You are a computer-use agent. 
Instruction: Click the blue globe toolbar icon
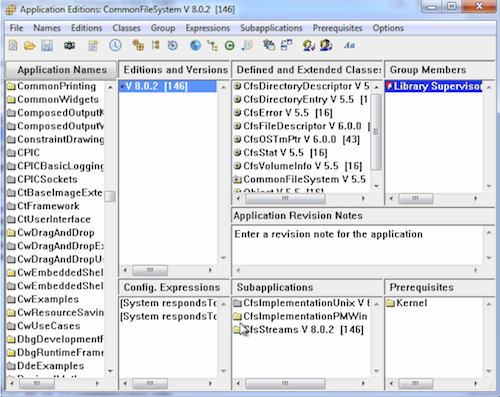point(195,45)
